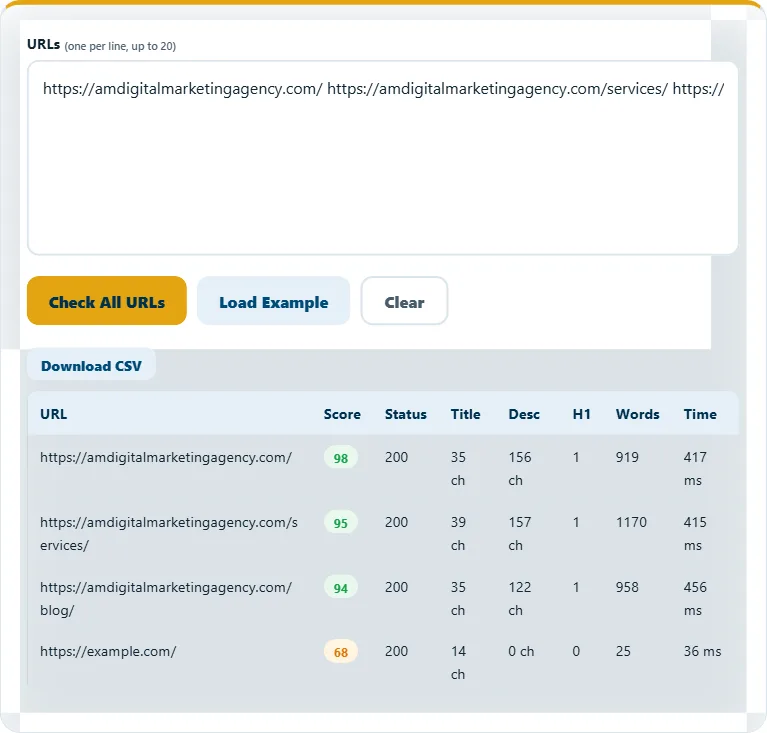Screen dimensions: 767x733
Task: Click the 36 ms time value
Action: (x=702, y=651)
